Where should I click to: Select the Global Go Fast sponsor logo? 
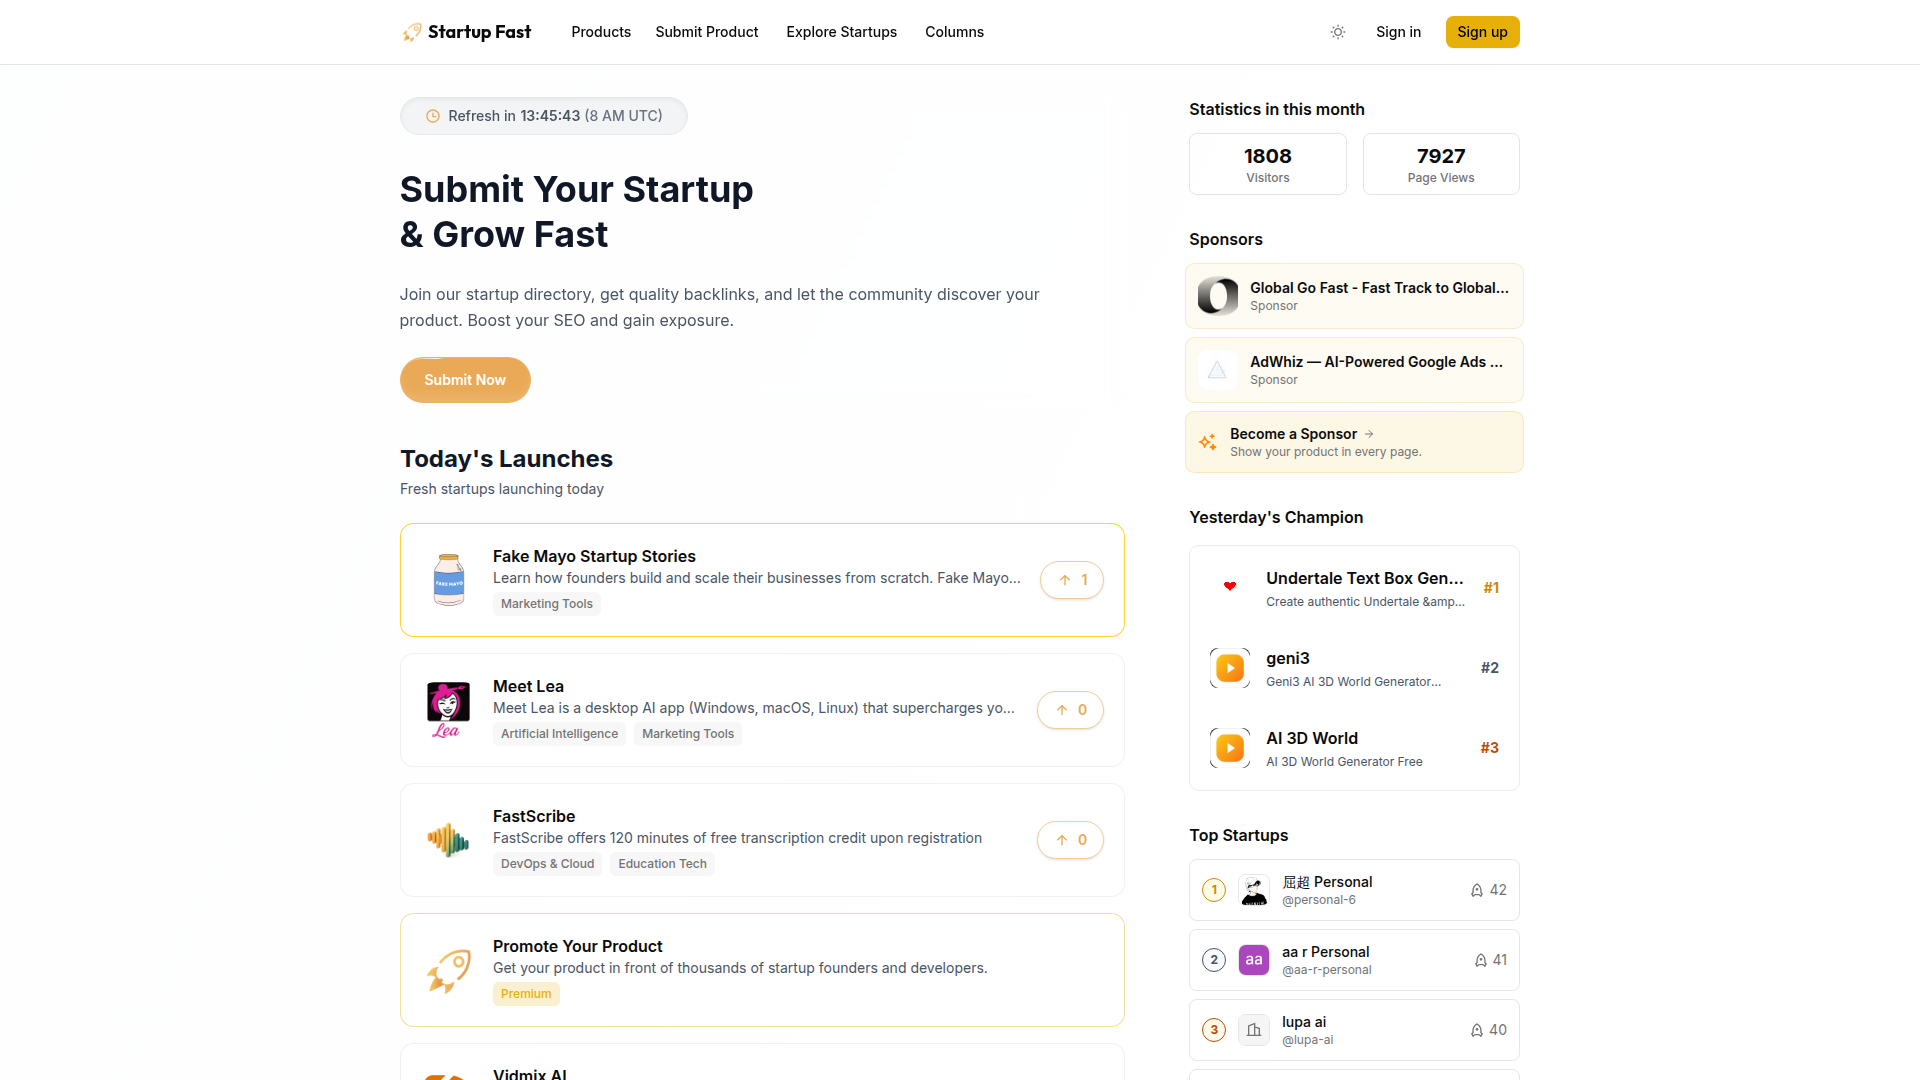pos(1217,296)
